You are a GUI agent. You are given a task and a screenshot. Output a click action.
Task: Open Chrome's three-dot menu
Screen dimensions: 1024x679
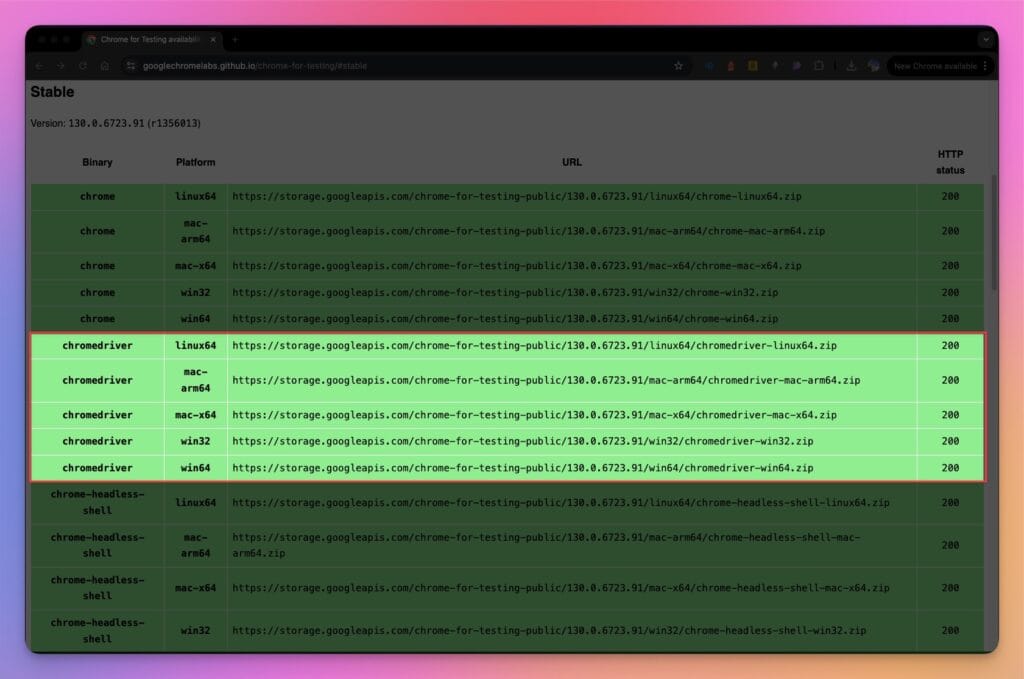pyautogui.click(x=985, y=66)
